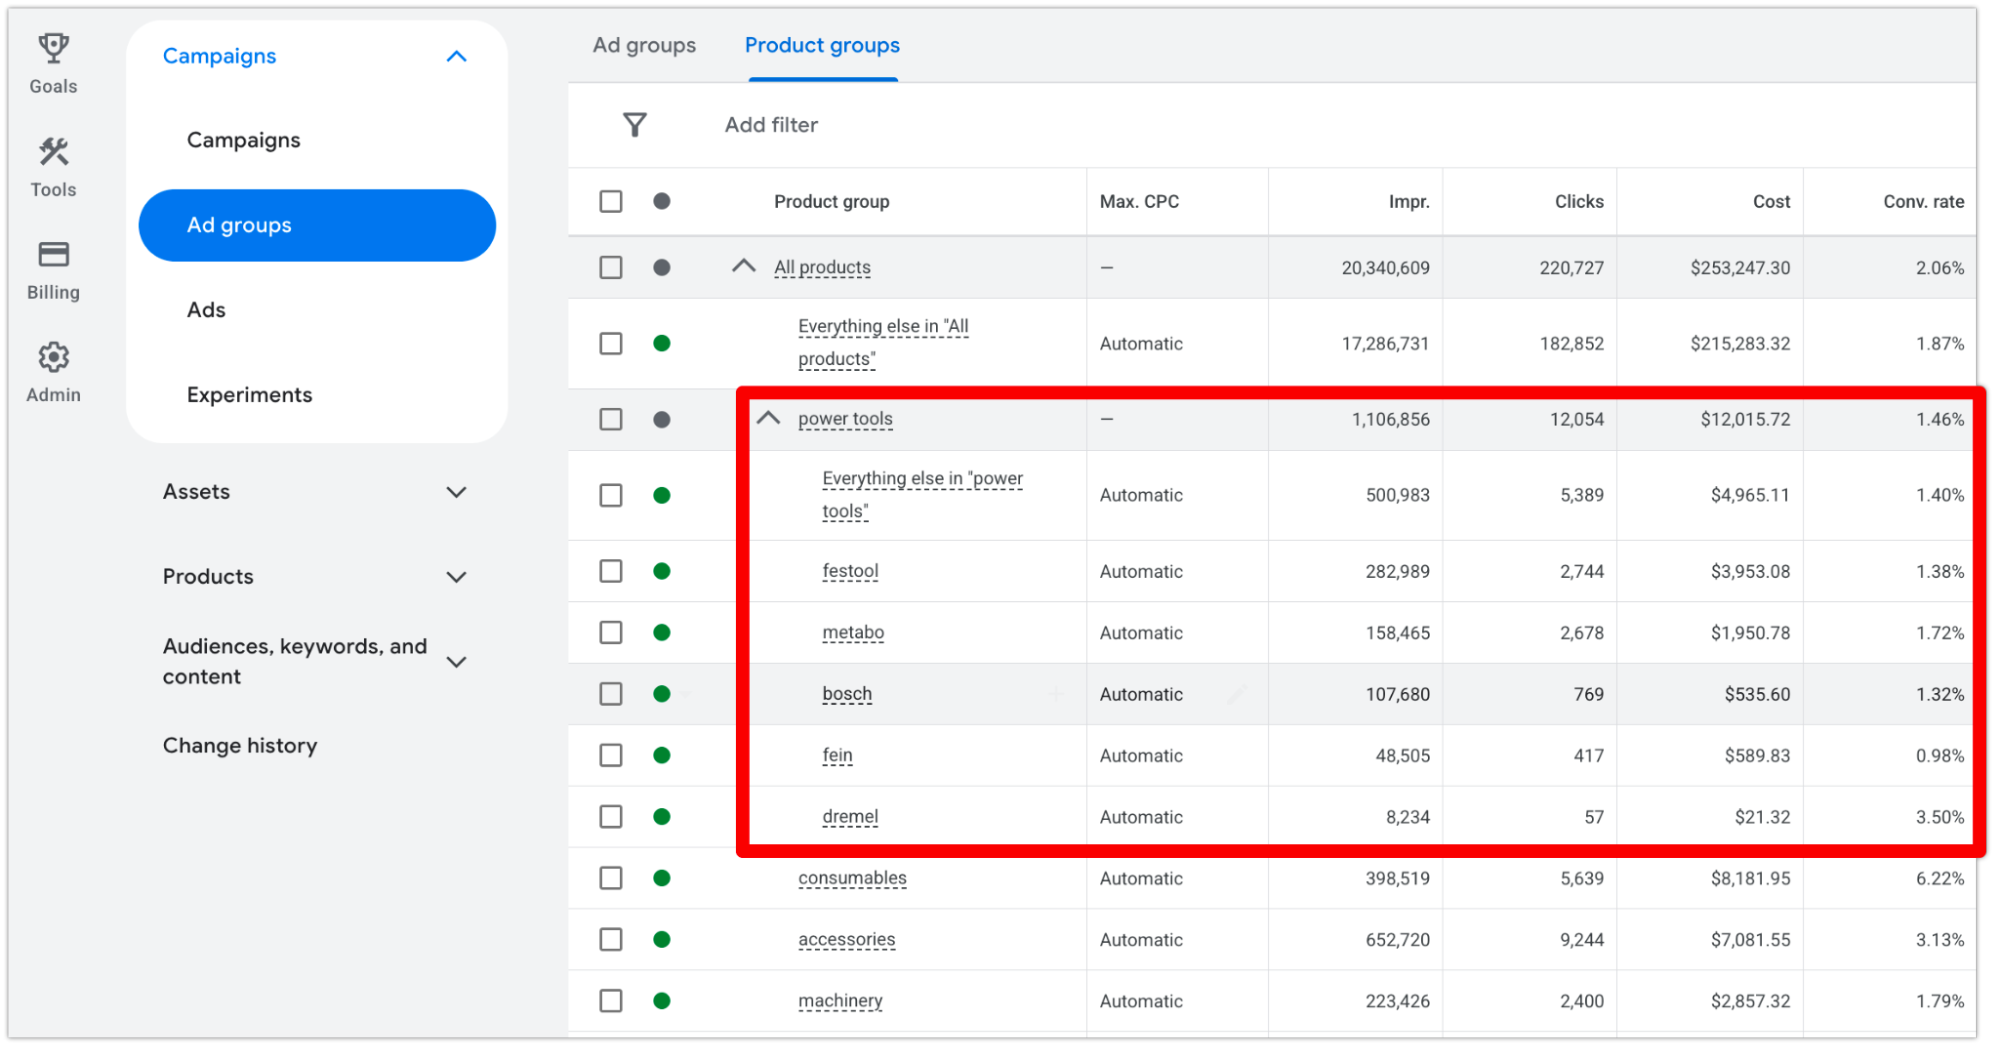Open the metabo product group link
Viewport: 1999px width, 1047px height.
coord(853,632)
